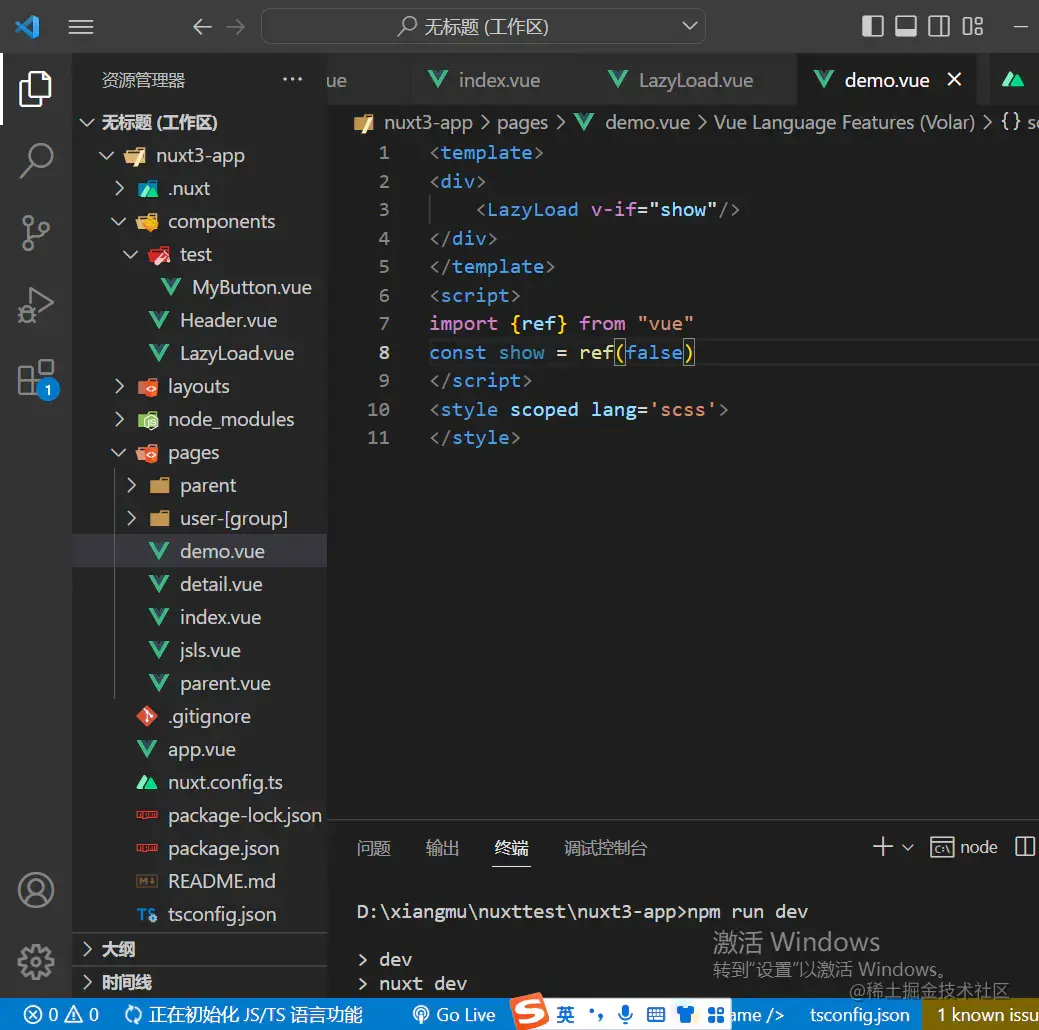Viewport: 1039px width, 1030px height.
Task: Open Extensions view with badge
Action: click(x=36, y=378)
